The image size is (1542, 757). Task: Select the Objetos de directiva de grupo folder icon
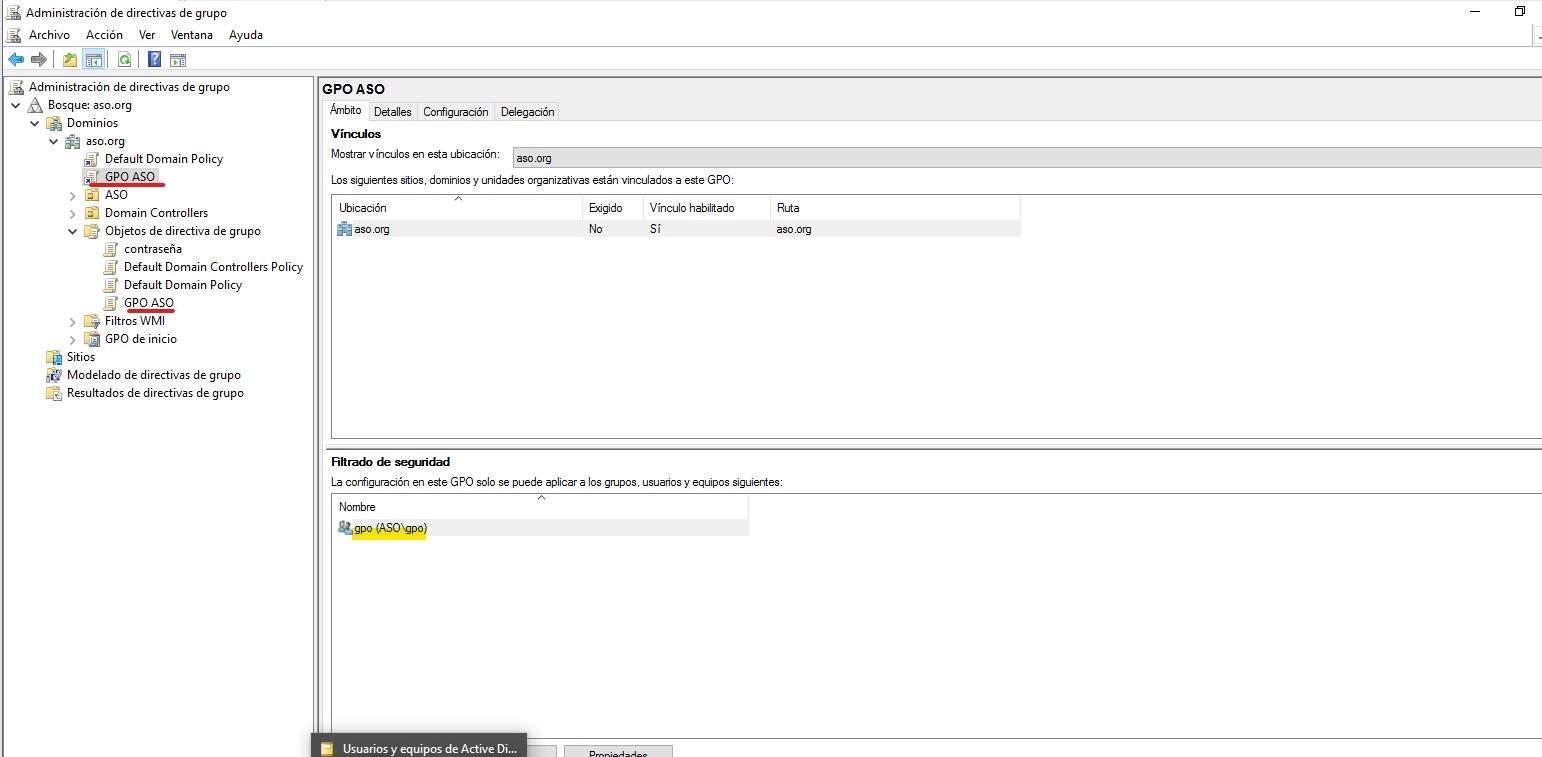[92, 231]
